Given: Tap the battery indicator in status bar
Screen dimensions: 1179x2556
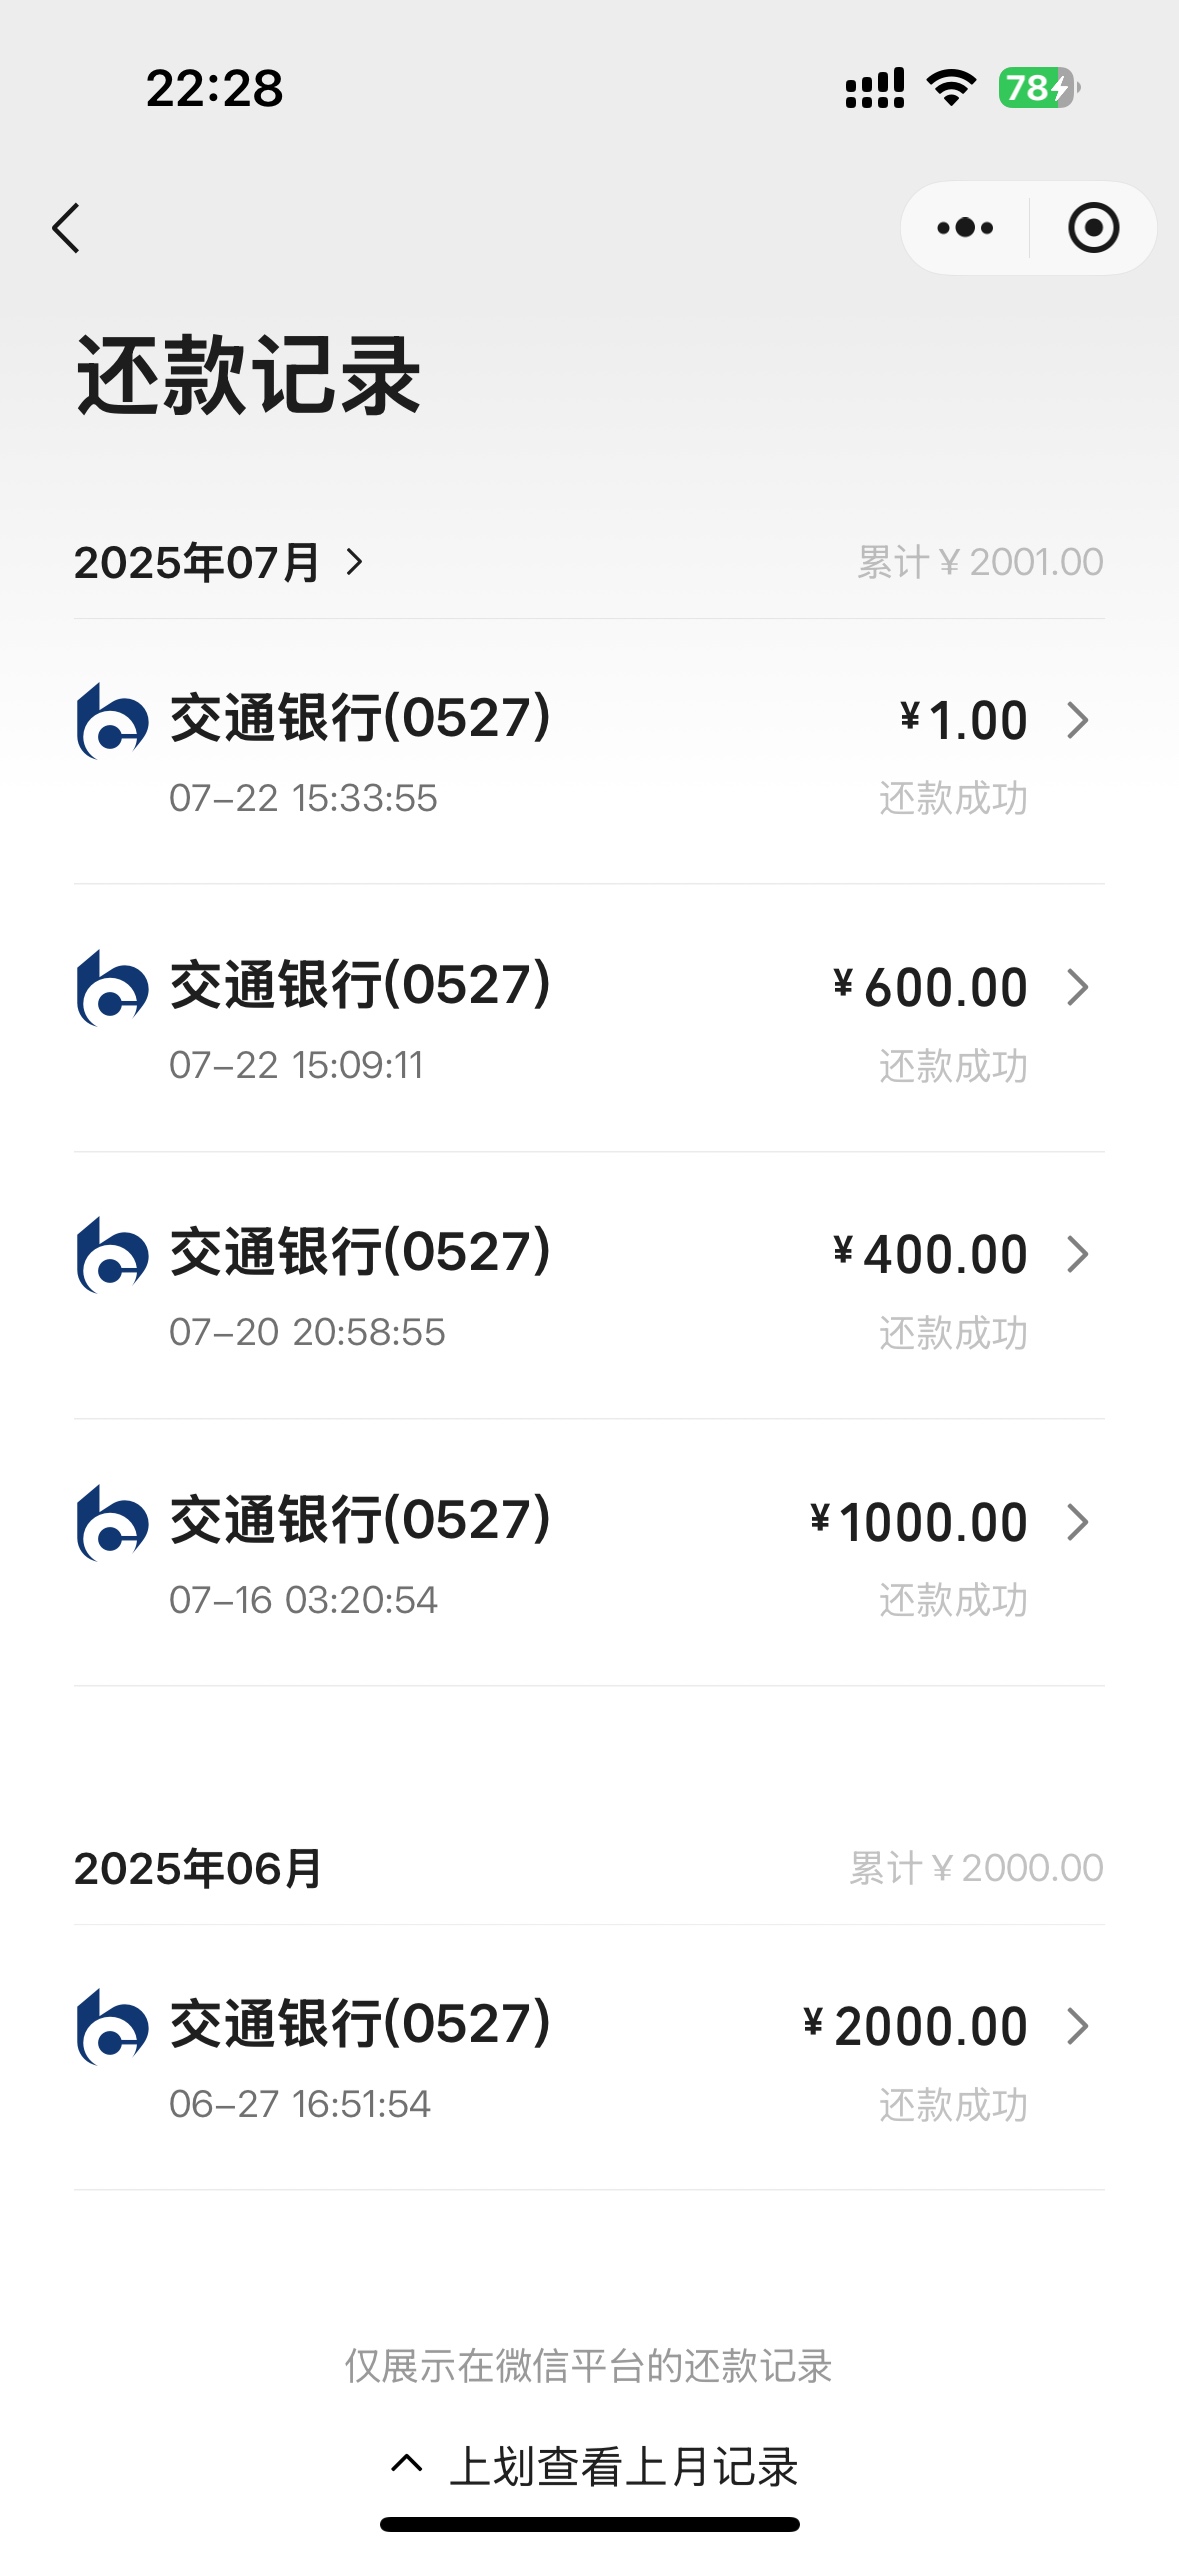Looking at the screenshot, I should (1038, 88).
